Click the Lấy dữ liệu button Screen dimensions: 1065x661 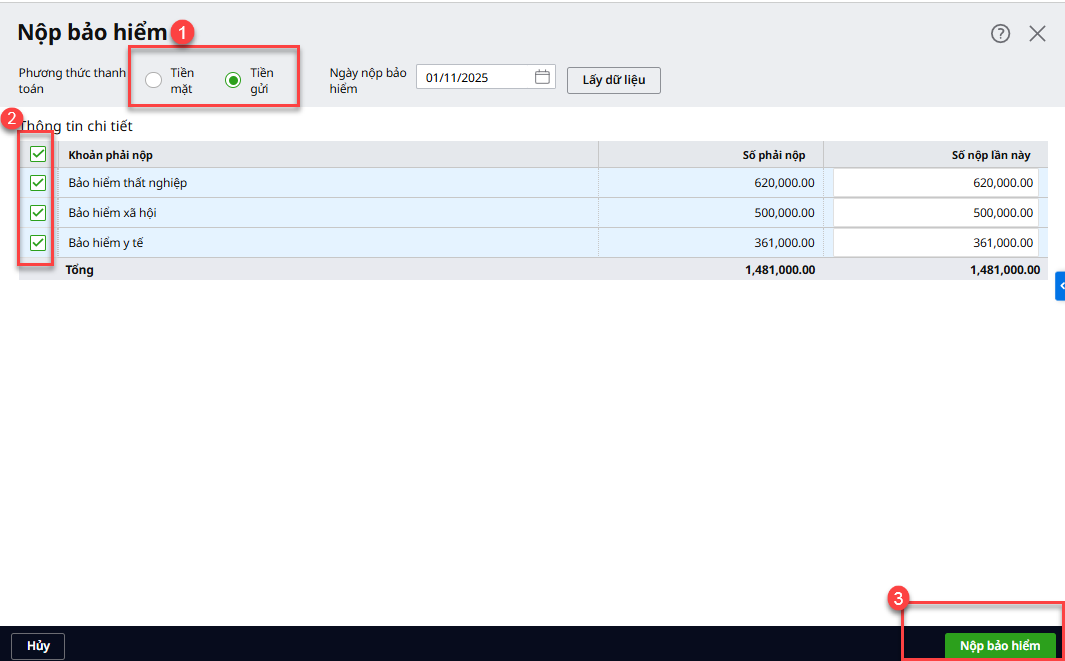(x=613, y=80)
